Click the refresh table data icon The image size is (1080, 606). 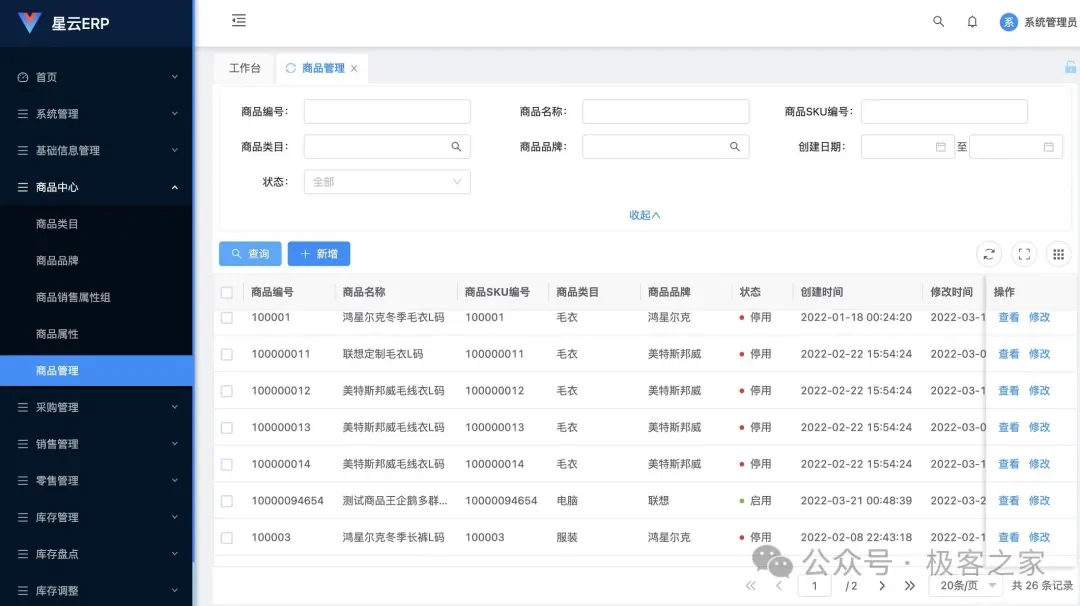[x=989, y=253]
